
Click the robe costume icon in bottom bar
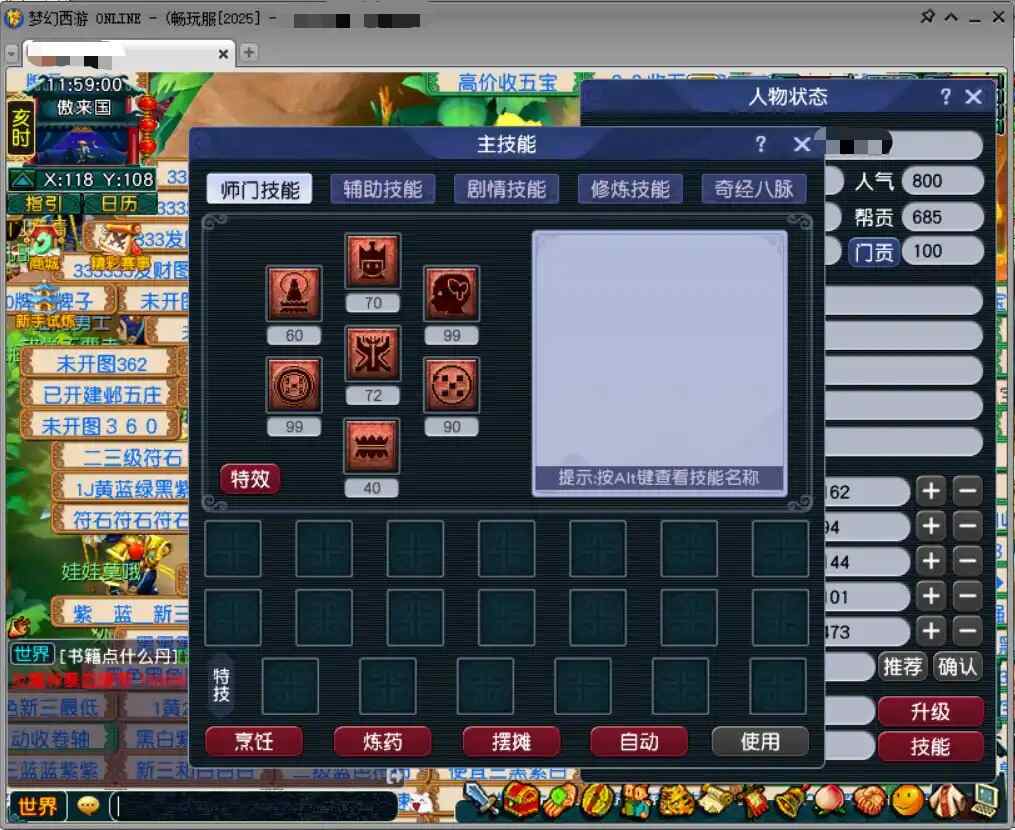[x=946, y=801]
